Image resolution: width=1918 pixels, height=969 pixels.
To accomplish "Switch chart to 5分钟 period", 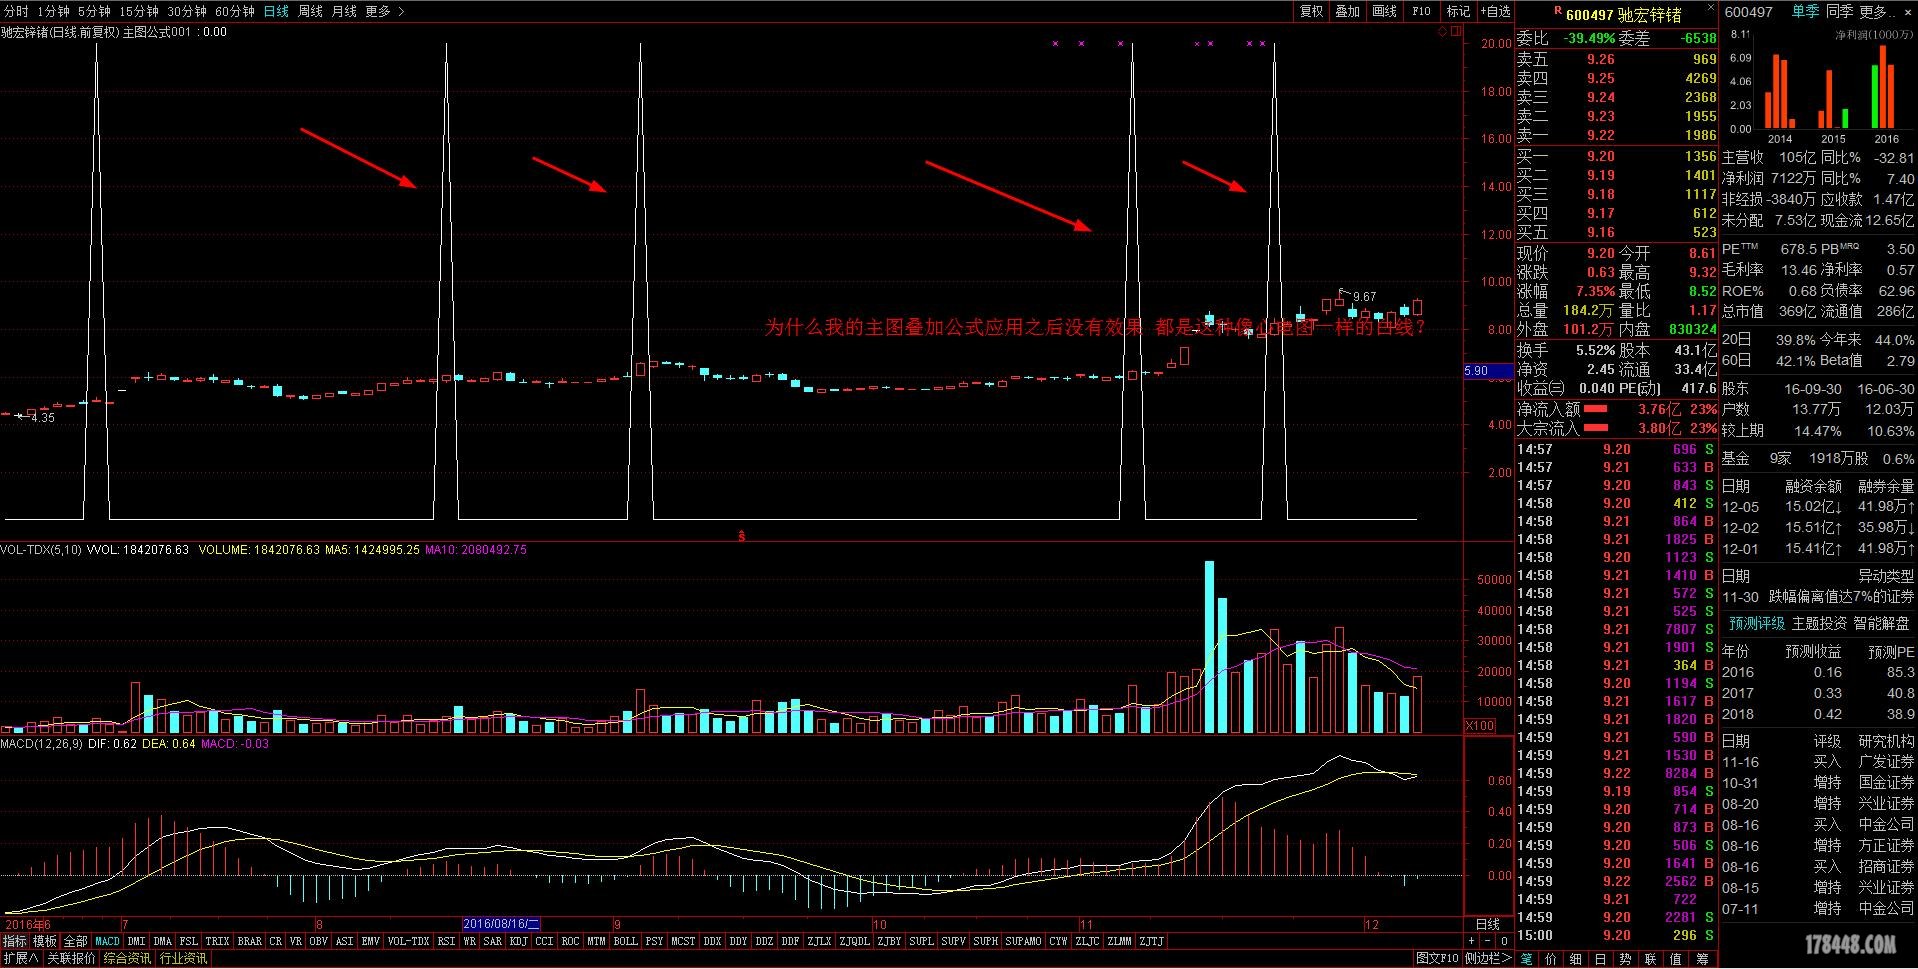I will 94,11.
